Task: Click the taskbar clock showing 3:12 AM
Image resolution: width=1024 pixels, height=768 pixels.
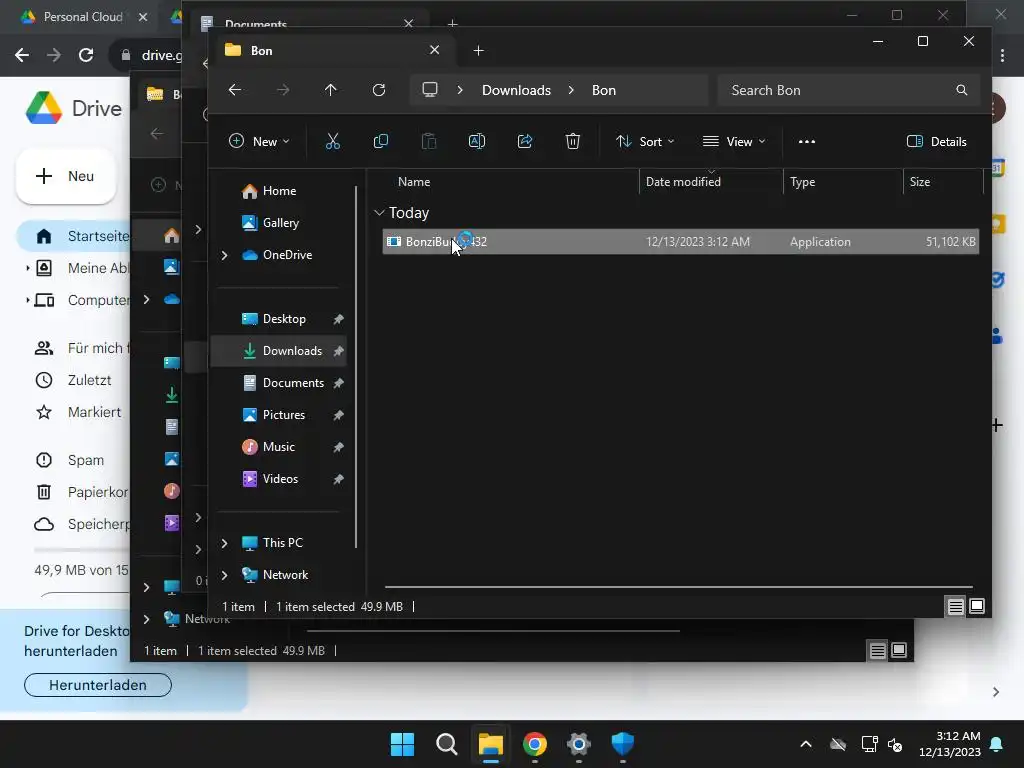Action: pyautogui.click(x=950, y=744)
